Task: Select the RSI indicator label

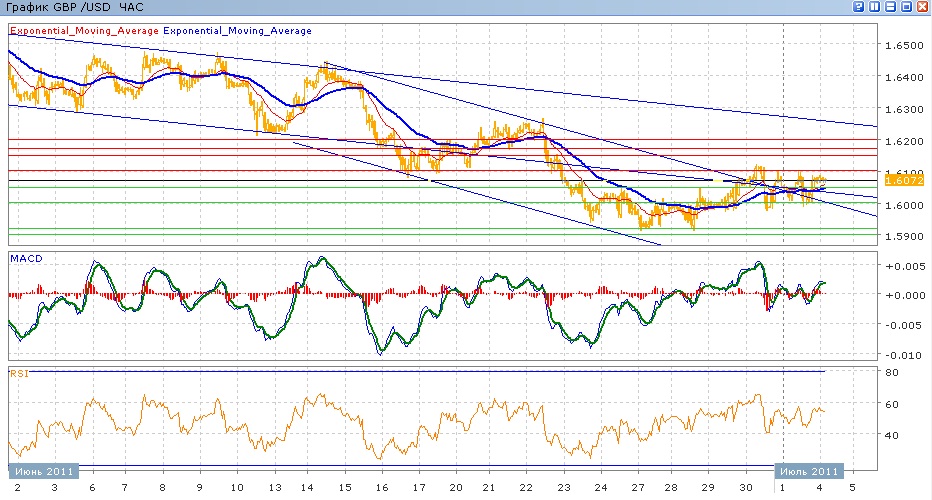Action: [x=19, y=373]
